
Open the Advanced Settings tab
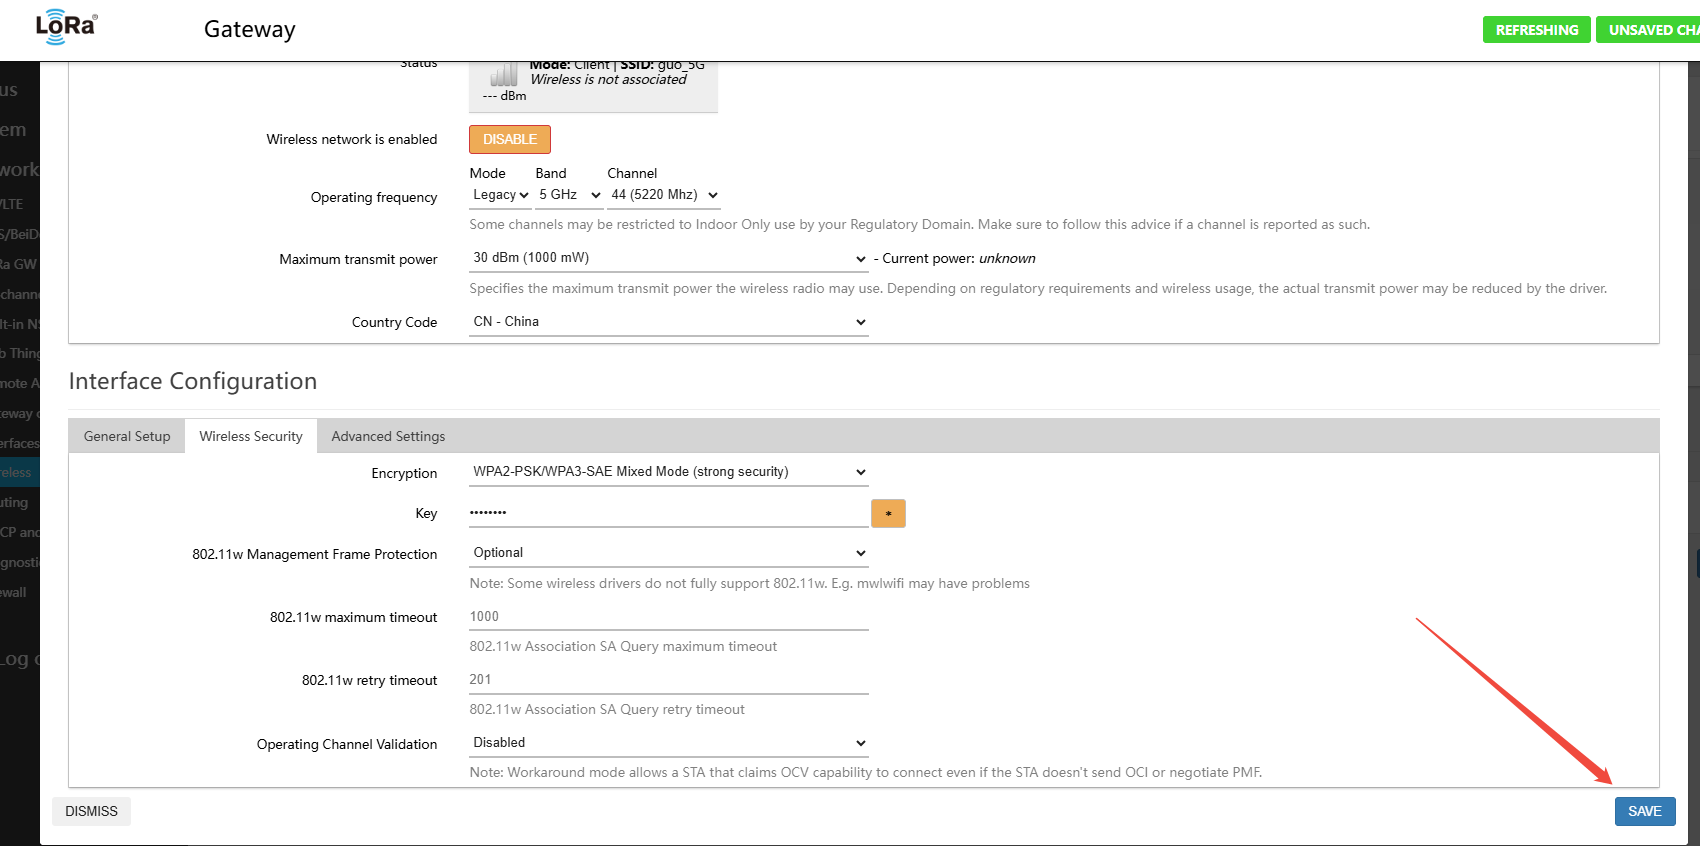point(388,436)
